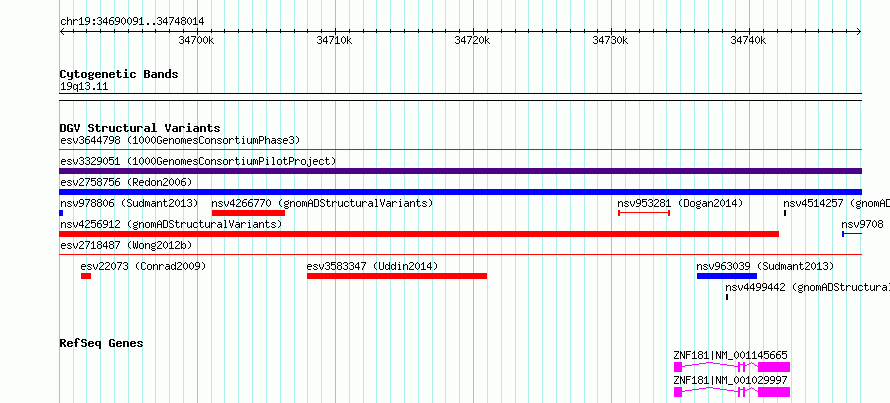890x403 pixels.
Task: Select the small red esv22073 Conrad2009 block
Action: point(86,276)
